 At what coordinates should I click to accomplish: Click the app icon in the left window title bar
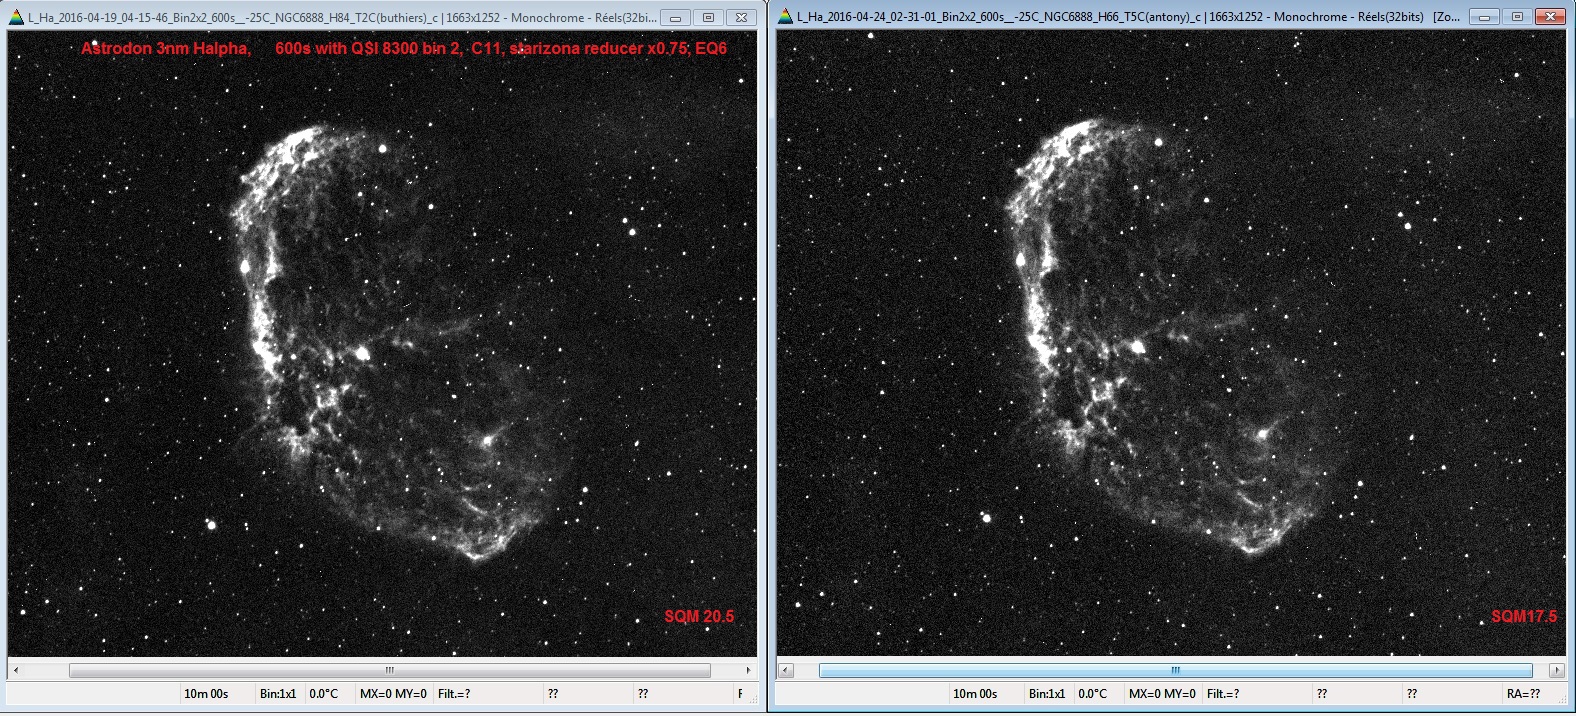(x=15, y=17)
